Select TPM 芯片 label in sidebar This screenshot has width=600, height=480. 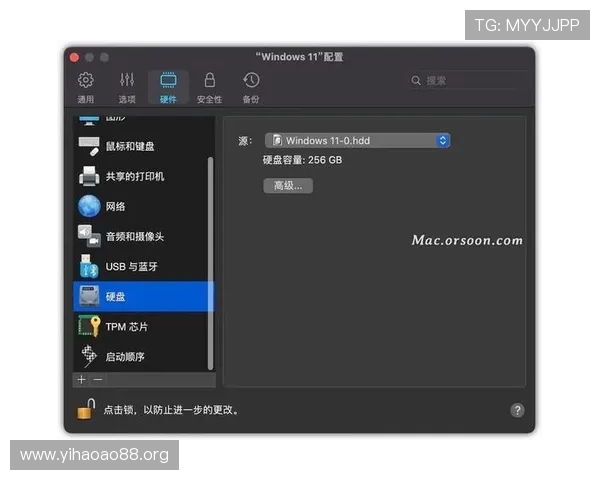coord(127,327)
